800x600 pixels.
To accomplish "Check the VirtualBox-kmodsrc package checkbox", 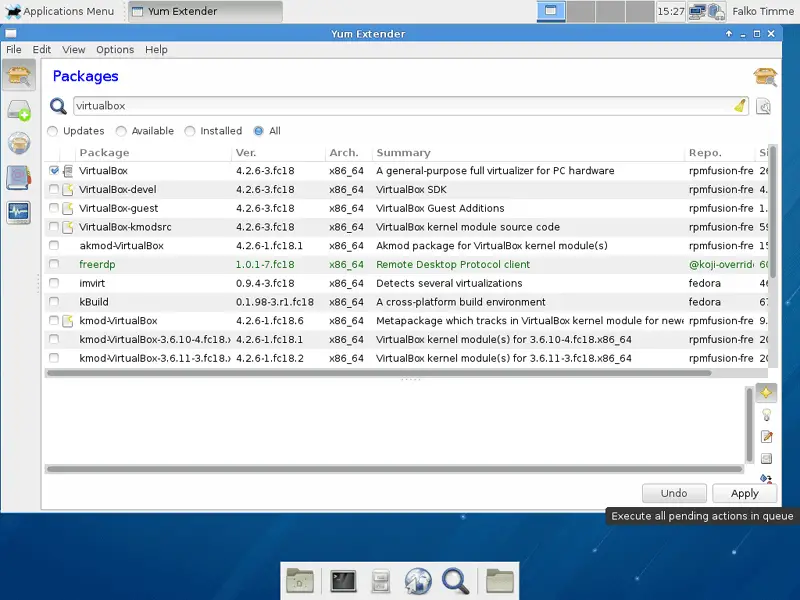I will click(x=54, y=227).
